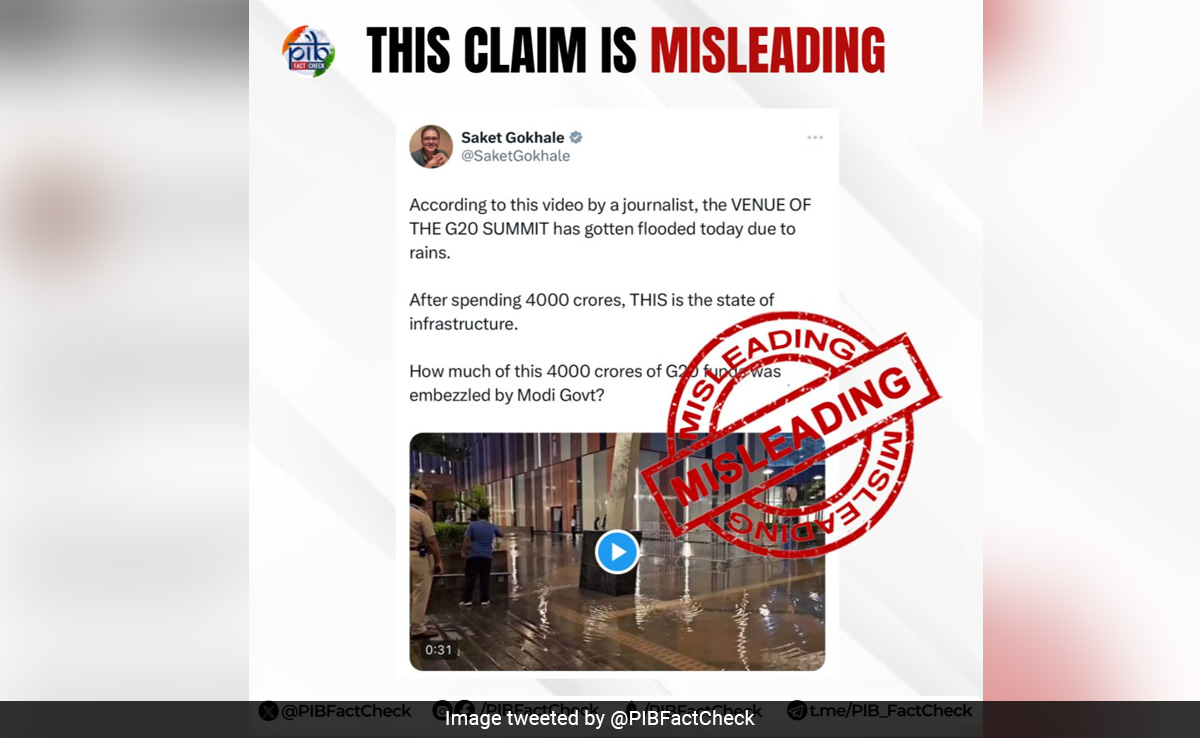Click the Telegram icon in the footer
This screenshot has width=1200, height=738.
tap(797, 711)
